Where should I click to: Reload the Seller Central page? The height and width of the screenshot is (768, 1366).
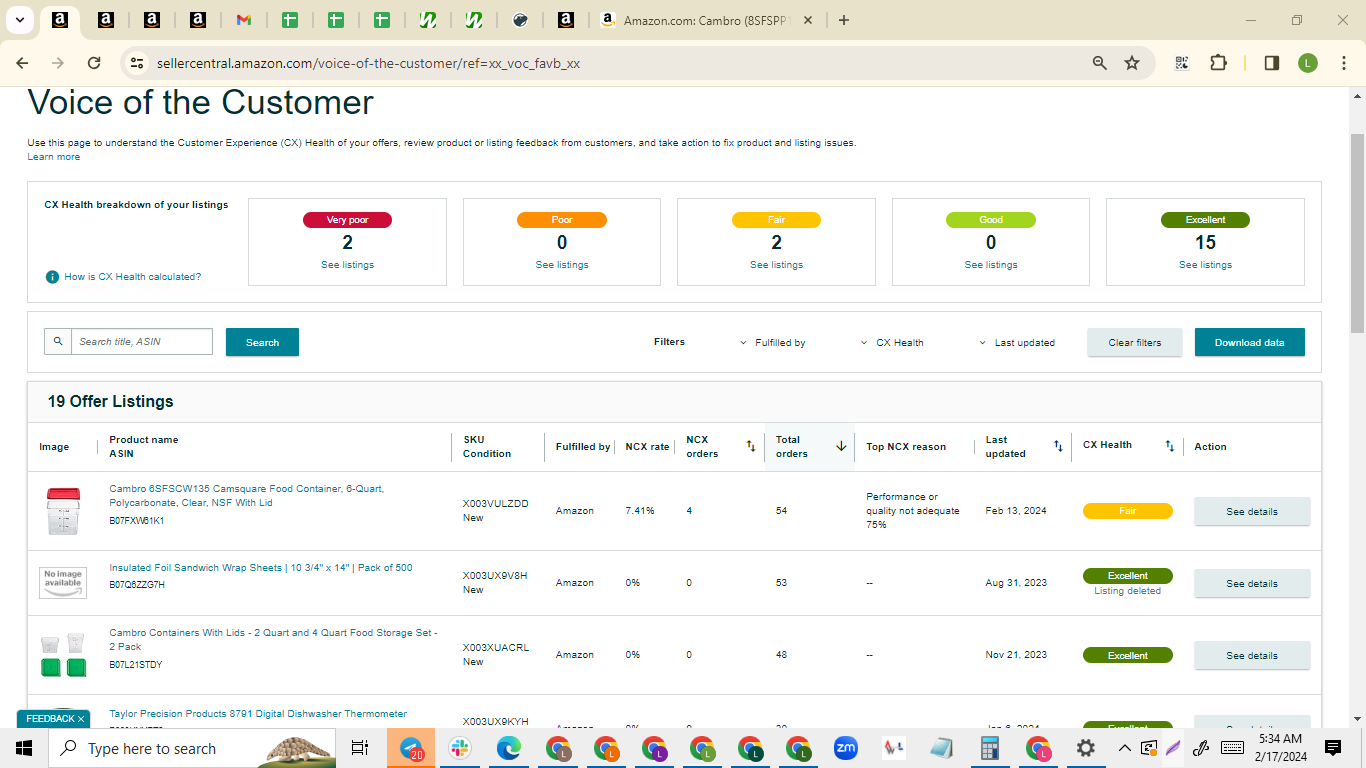click(x=94, y=63)
